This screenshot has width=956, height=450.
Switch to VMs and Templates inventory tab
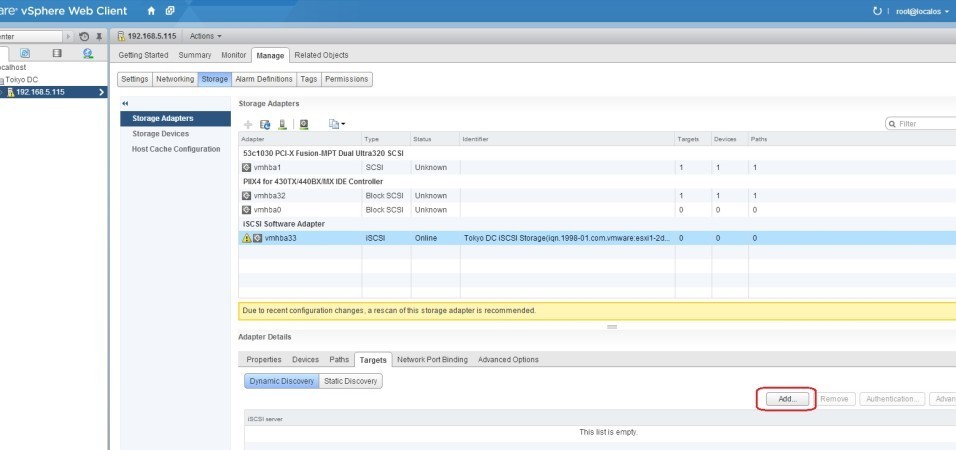pyautogui.click(x=25, y=54)
